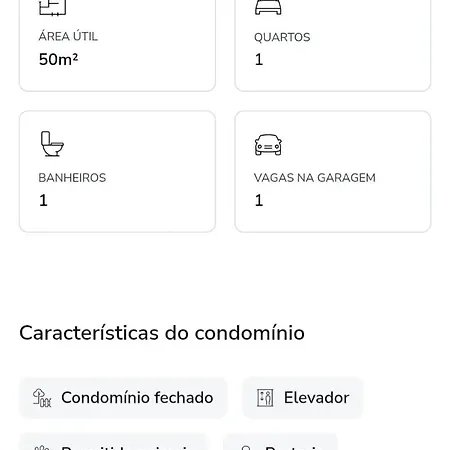Click the gated condominium tree icon
This screenshot has height=450, width=450.
pyautogui.click(x=42, y=398)
